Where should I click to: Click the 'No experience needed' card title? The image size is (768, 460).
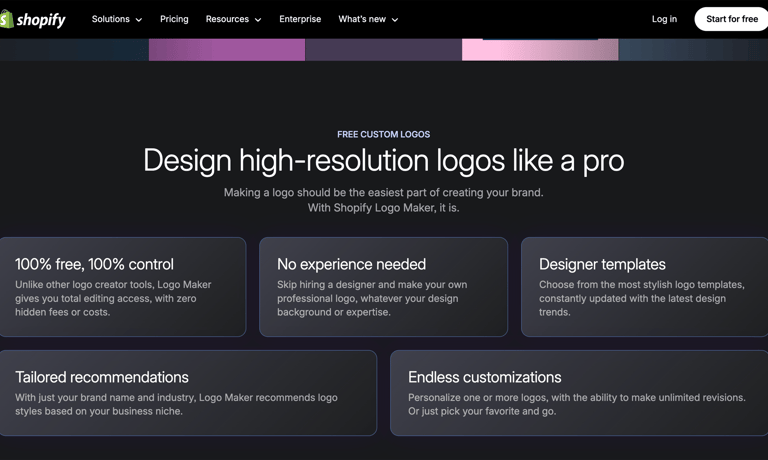point(351,265)
